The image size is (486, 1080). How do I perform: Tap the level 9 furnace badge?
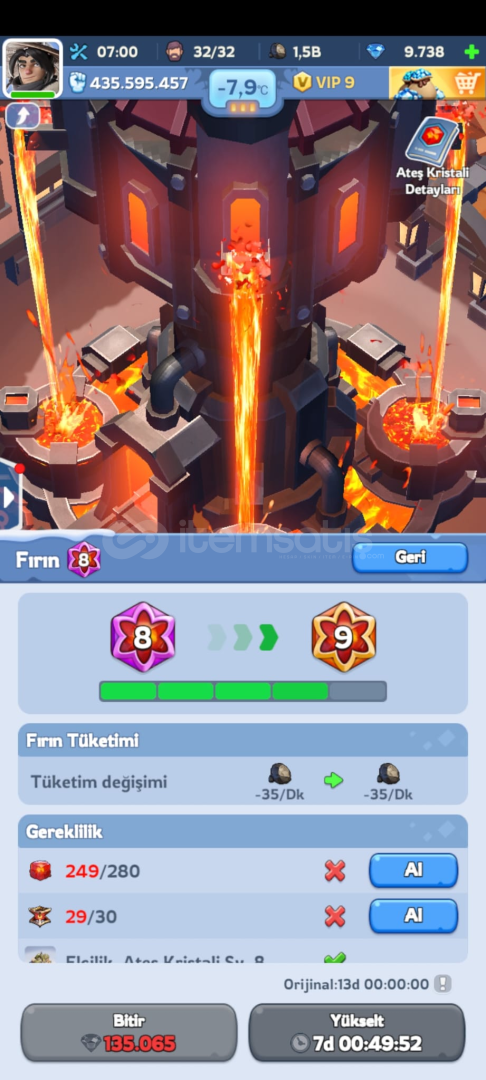(344, 637)
